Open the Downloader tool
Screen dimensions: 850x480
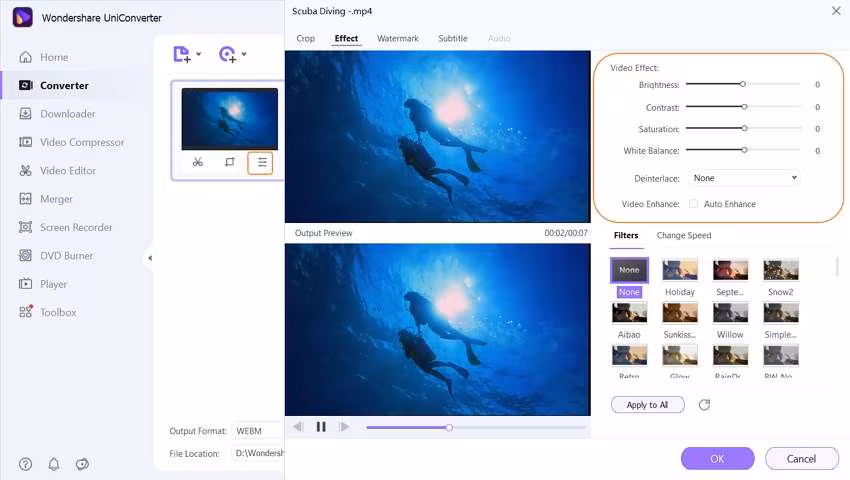coord(56,114)
